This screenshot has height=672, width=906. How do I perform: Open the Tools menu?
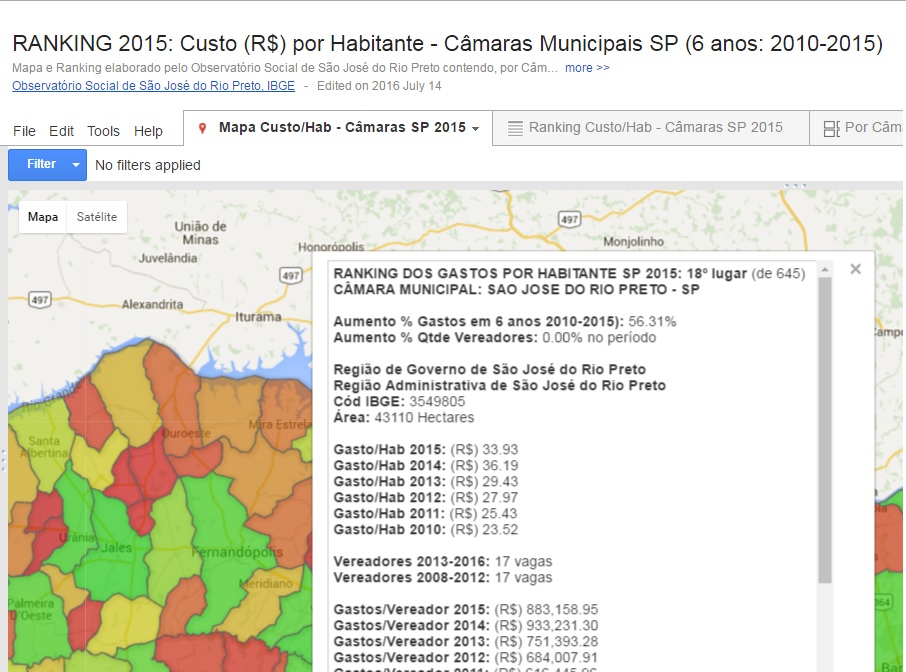point(103,131)
